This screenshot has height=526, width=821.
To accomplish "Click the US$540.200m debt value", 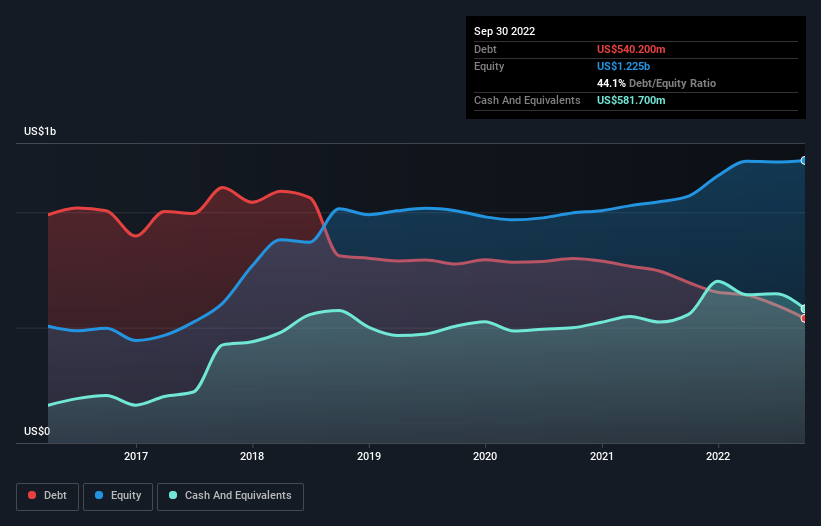I will (631, 49).
